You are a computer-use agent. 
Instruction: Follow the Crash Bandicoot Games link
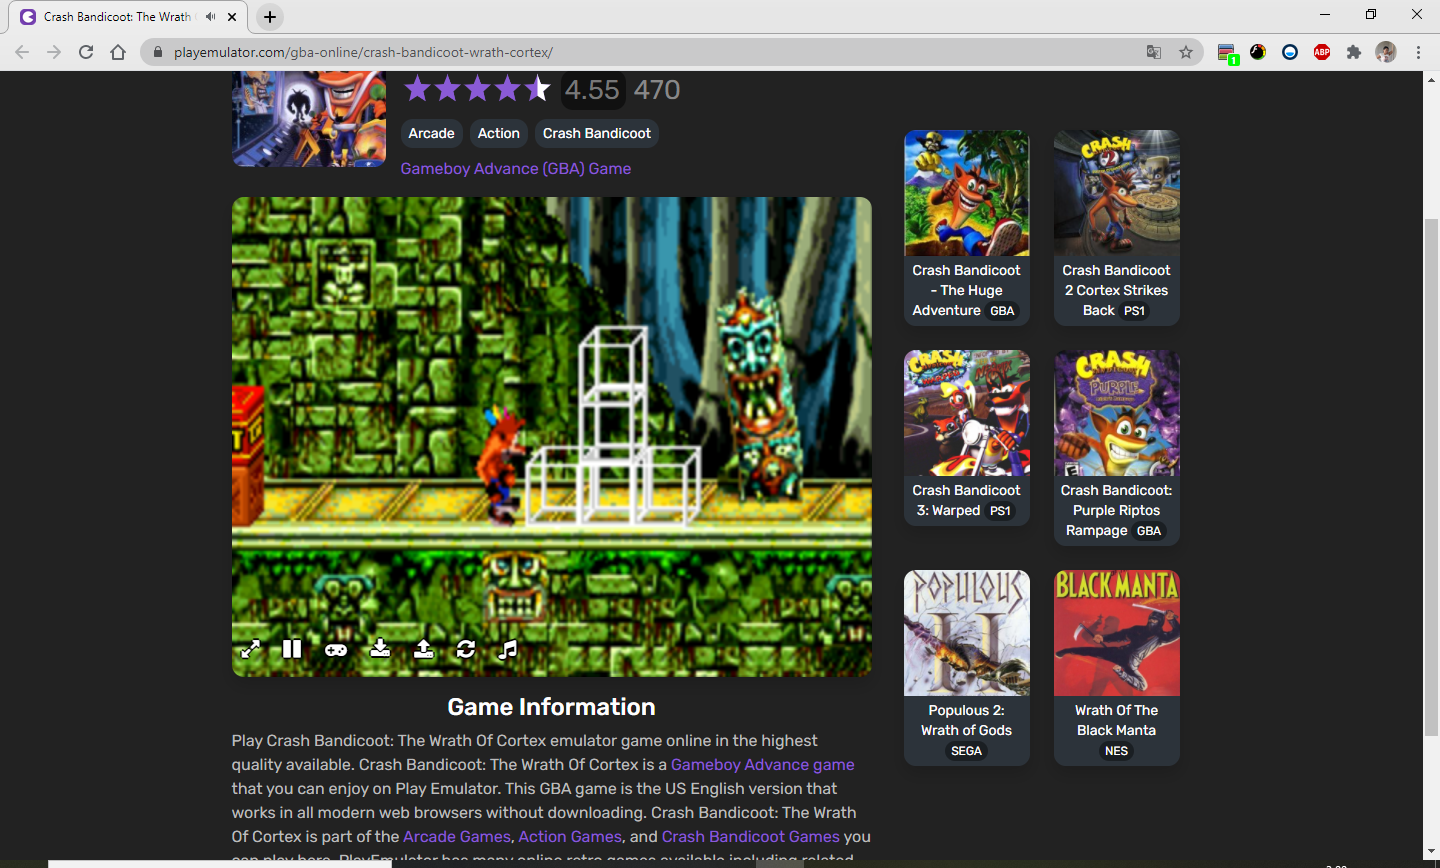tap(751, 836)
